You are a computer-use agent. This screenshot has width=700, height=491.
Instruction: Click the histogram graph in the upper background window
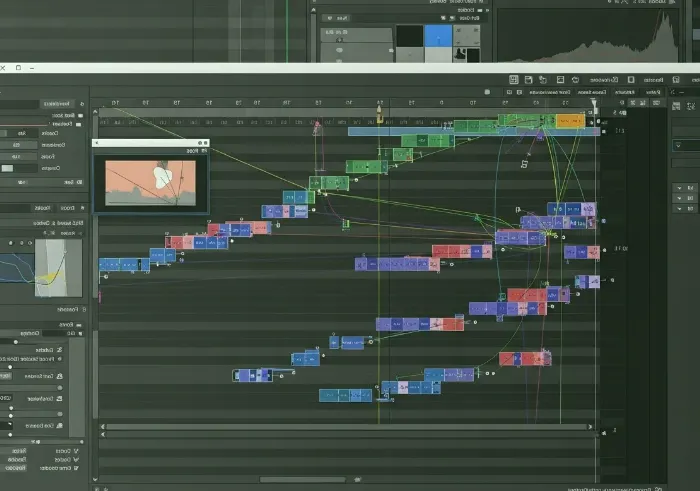pyautogui.click(x=588, y=36)
